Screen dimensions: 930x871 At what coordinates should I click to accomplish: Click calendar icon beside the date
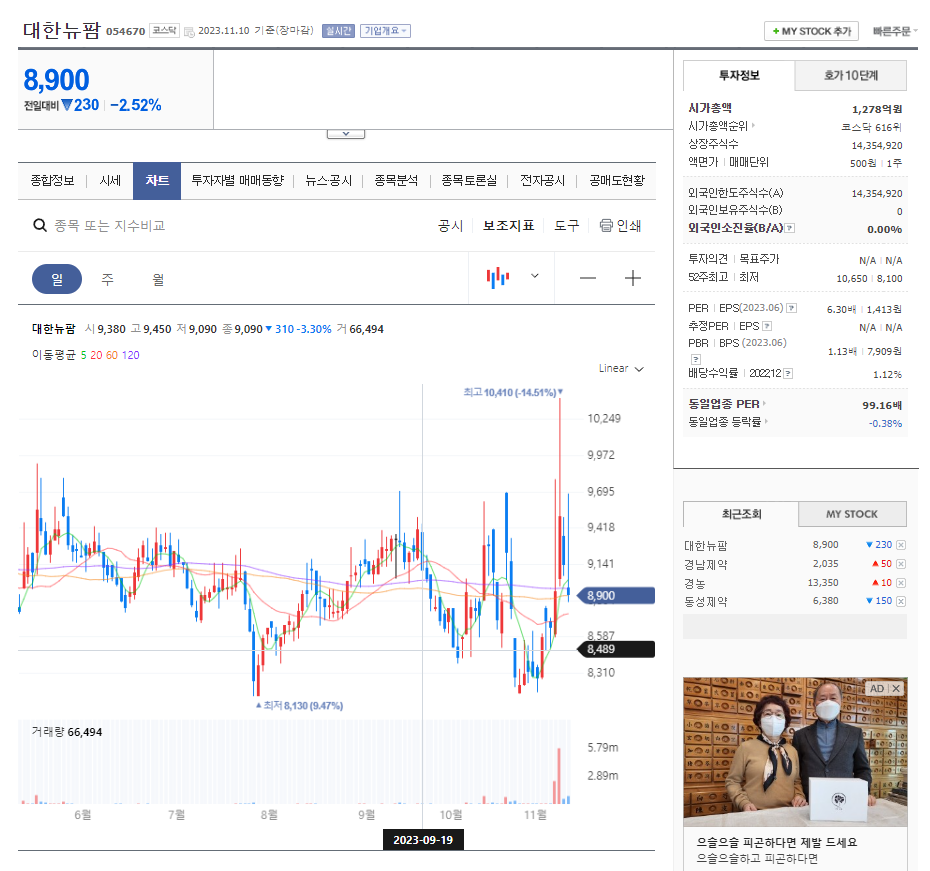click(x=189, y=31)
